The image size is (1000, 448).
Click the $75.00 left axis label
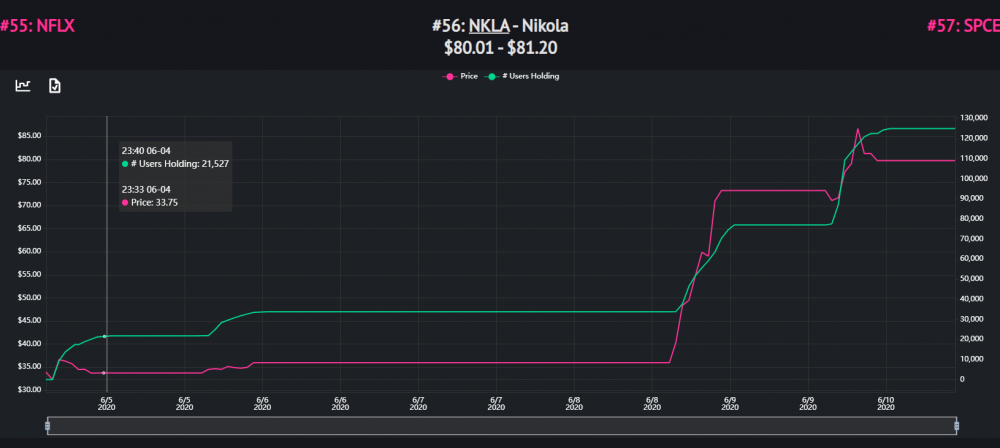click(x=29, y=182)
